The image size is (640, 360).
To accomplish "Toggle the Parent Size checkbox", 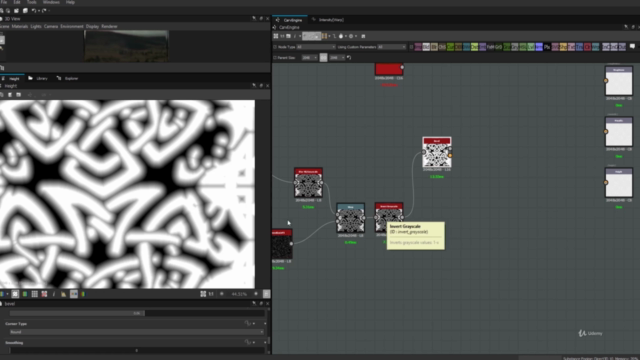I will 275,58.
